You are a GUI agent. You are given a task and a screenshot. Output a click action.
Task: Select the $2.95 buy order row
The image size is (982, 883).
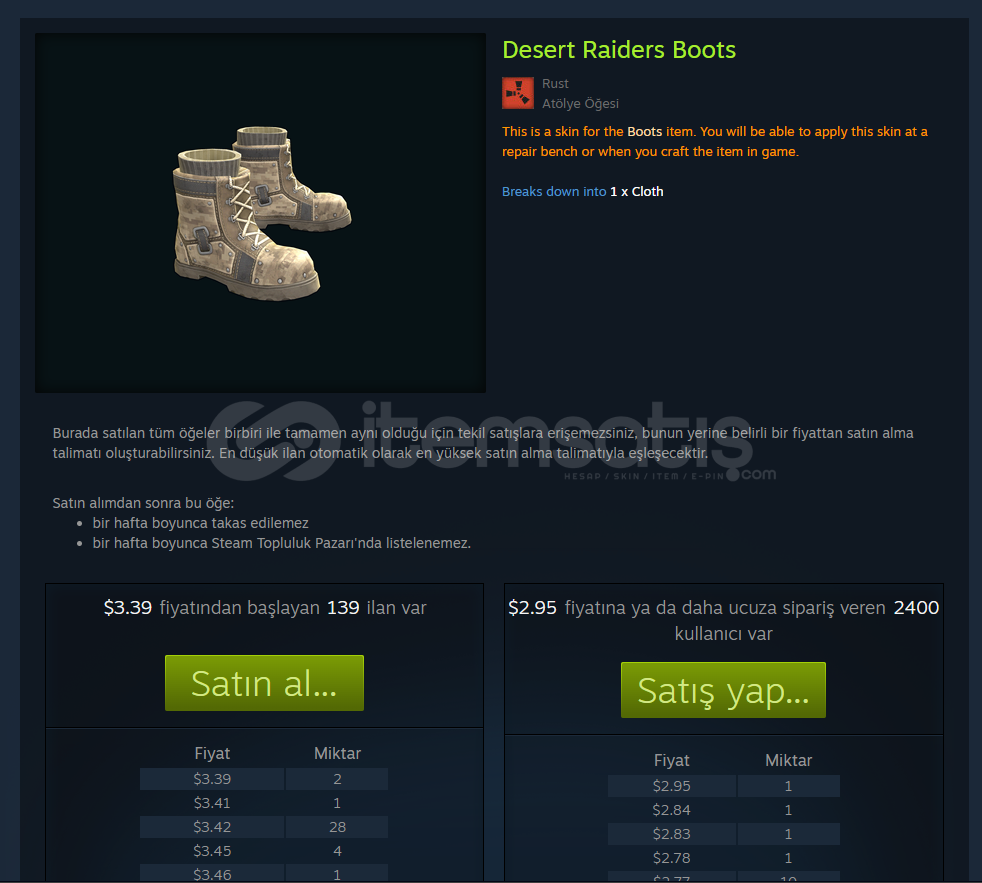click(723, 785)
